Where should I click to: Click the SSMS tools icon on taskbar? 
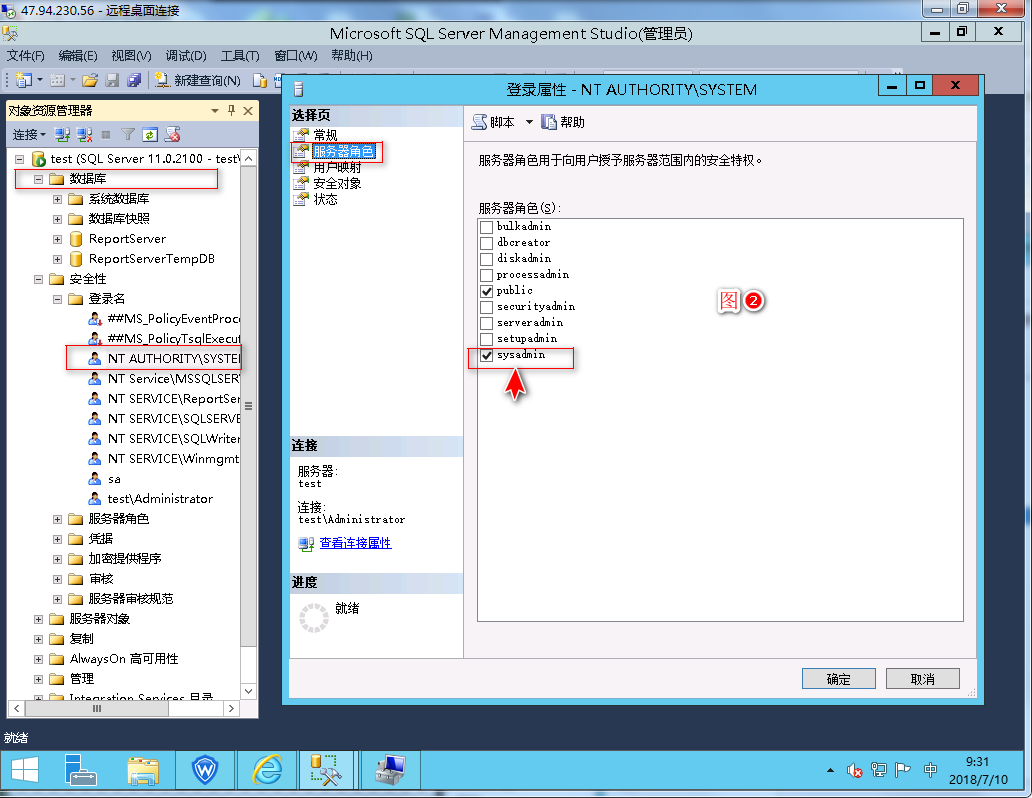point(326,769)
